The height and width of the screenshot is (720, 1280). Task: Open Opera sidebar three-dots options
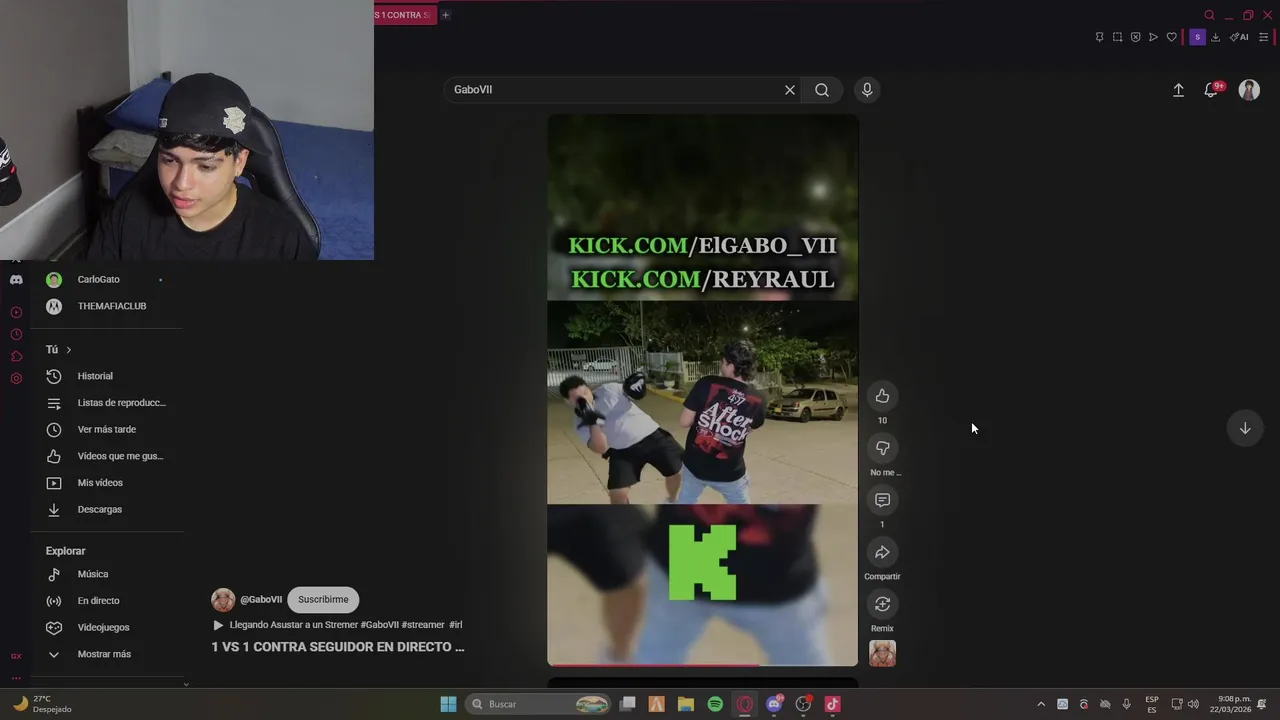[x=16, y=678]
